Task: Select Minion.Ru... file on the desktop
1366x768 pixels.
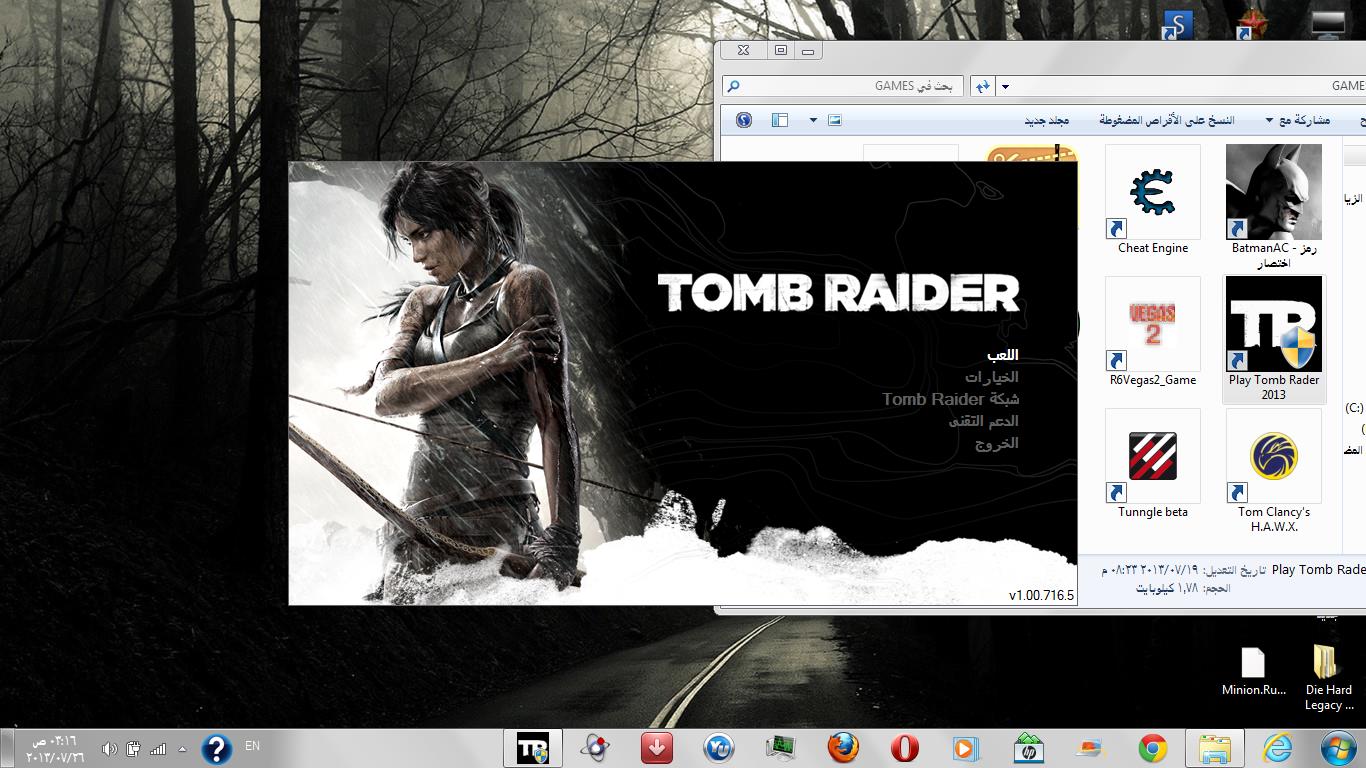Action: point(1253,671)
